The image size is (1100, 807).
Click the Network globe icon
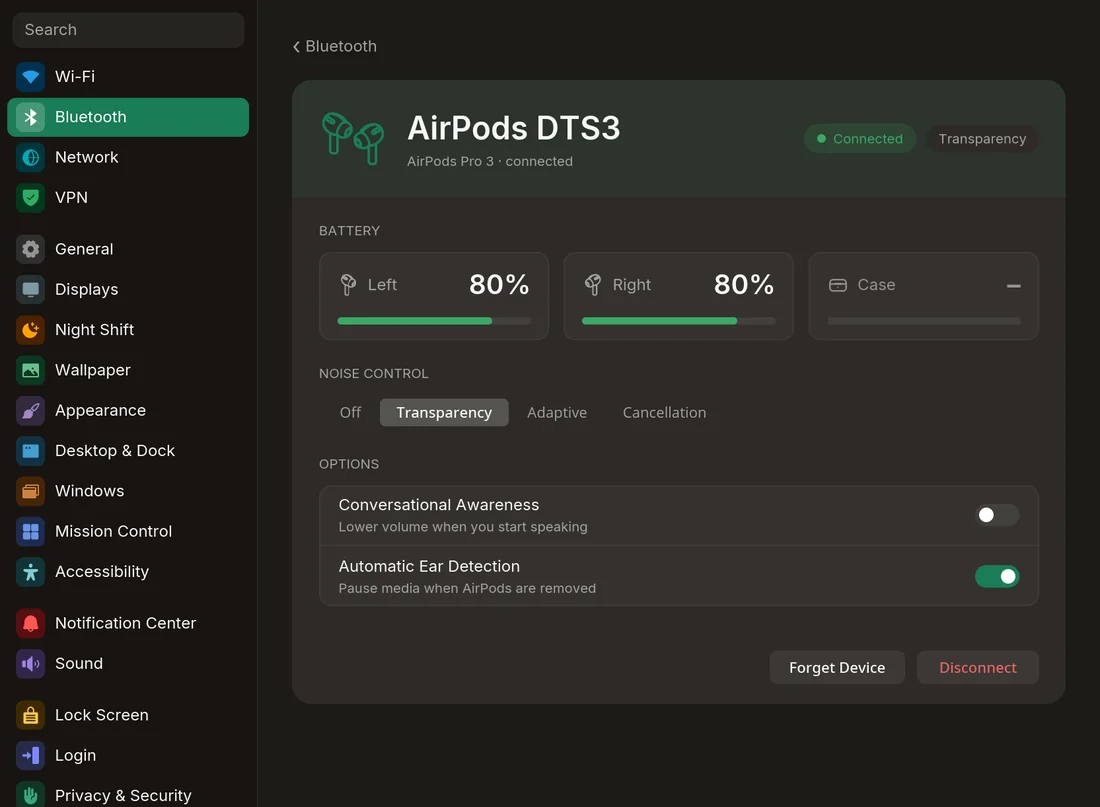tap(30, 157)
